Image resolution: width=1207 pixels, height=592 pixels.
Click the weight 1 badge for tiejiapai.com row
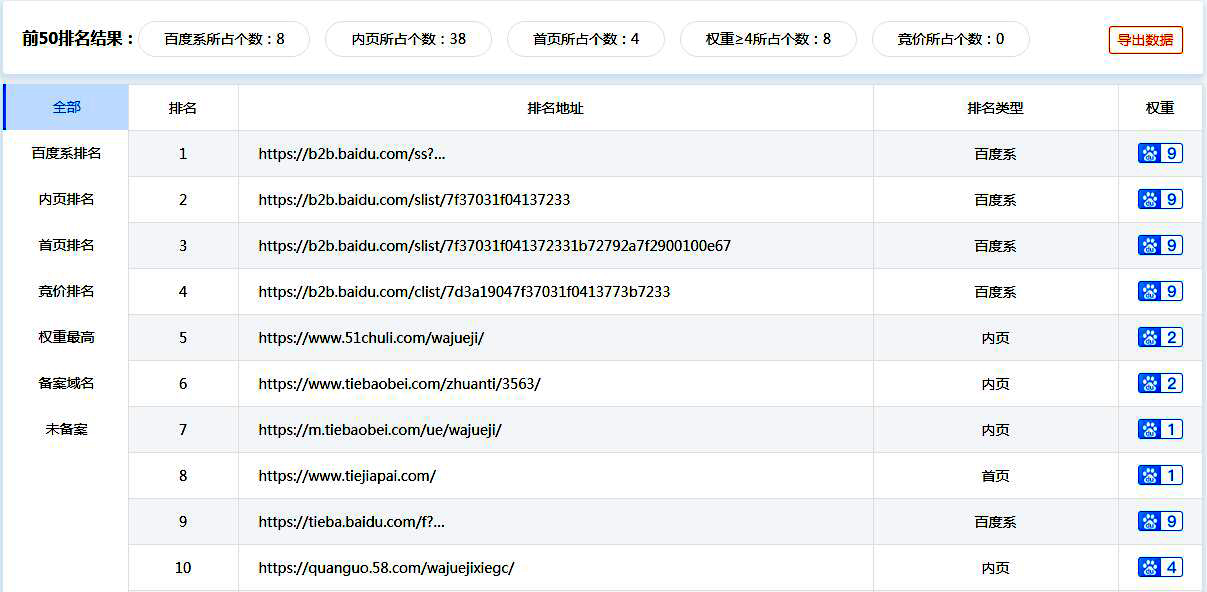1160,475
